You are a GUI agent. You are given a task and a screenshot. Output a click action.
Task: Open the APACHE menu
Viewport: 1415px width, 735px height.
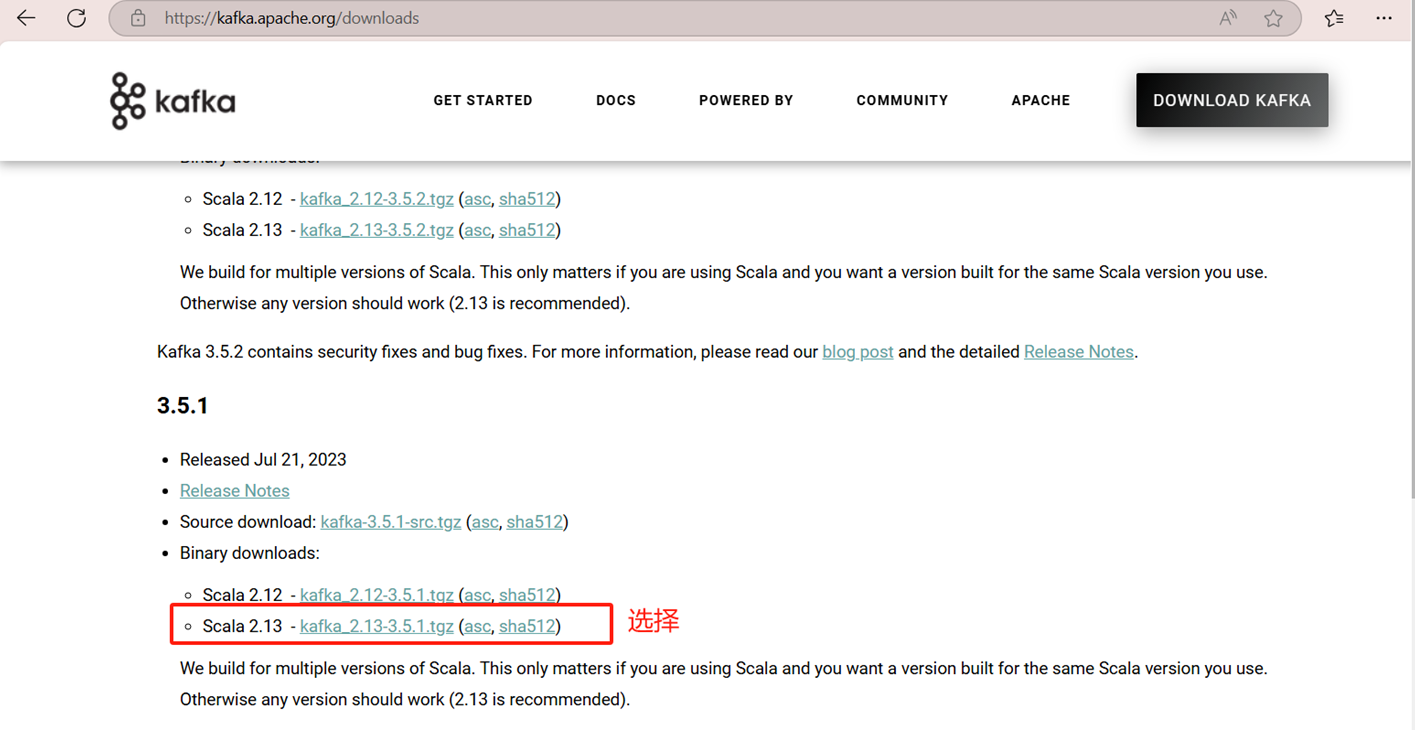point(1041,100)
